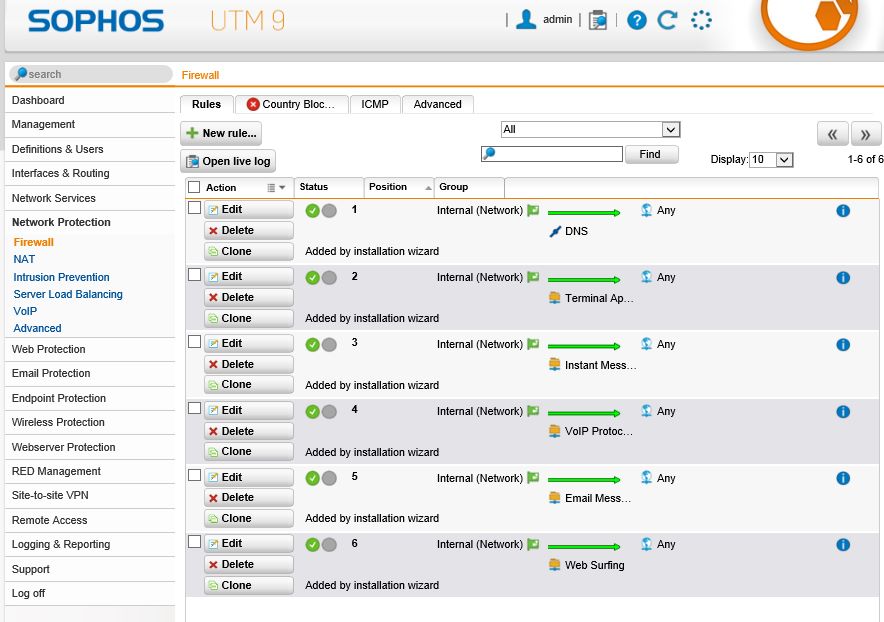Click the Internal (Network) flag icon in rule 5
884x622 pixels.
[533, 478]
